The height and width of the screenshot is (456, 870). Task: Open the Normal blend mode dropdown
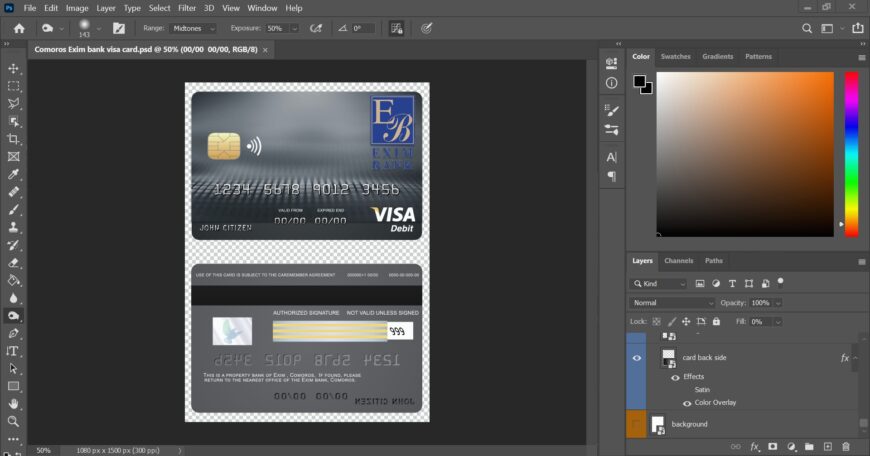point(674,303)
